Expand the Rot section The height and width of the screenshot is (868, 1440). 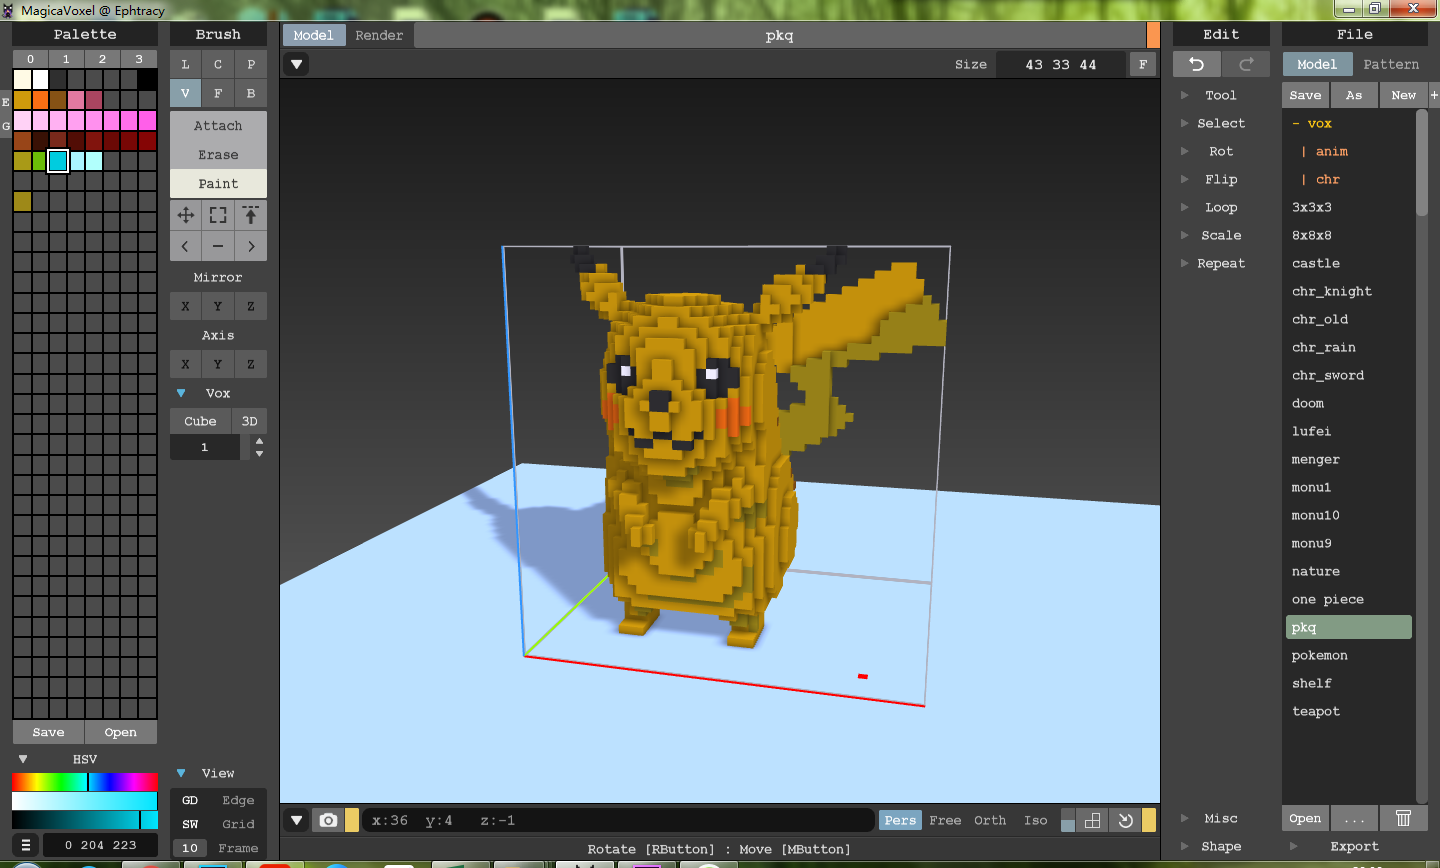1221,151
